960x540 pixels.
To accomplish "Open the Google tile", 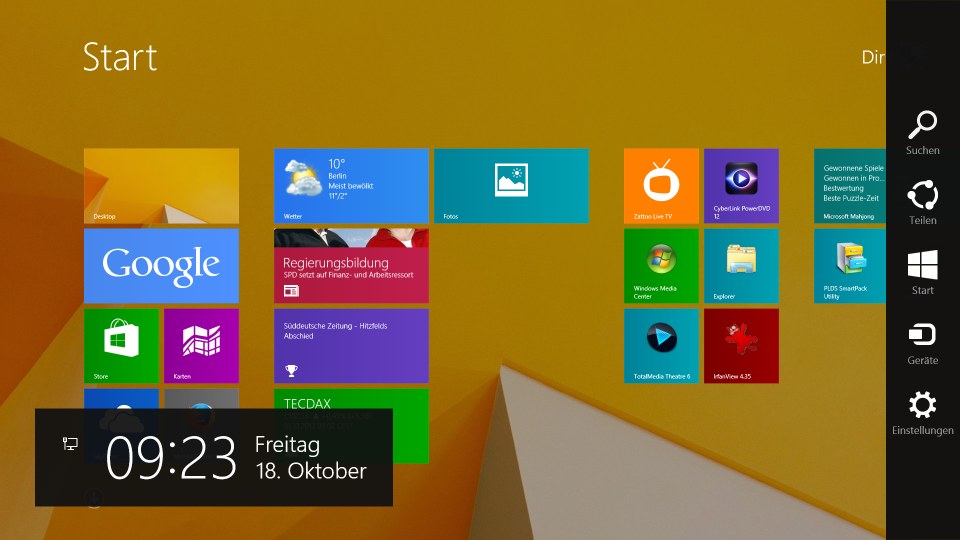I will (x=162, y=266).
